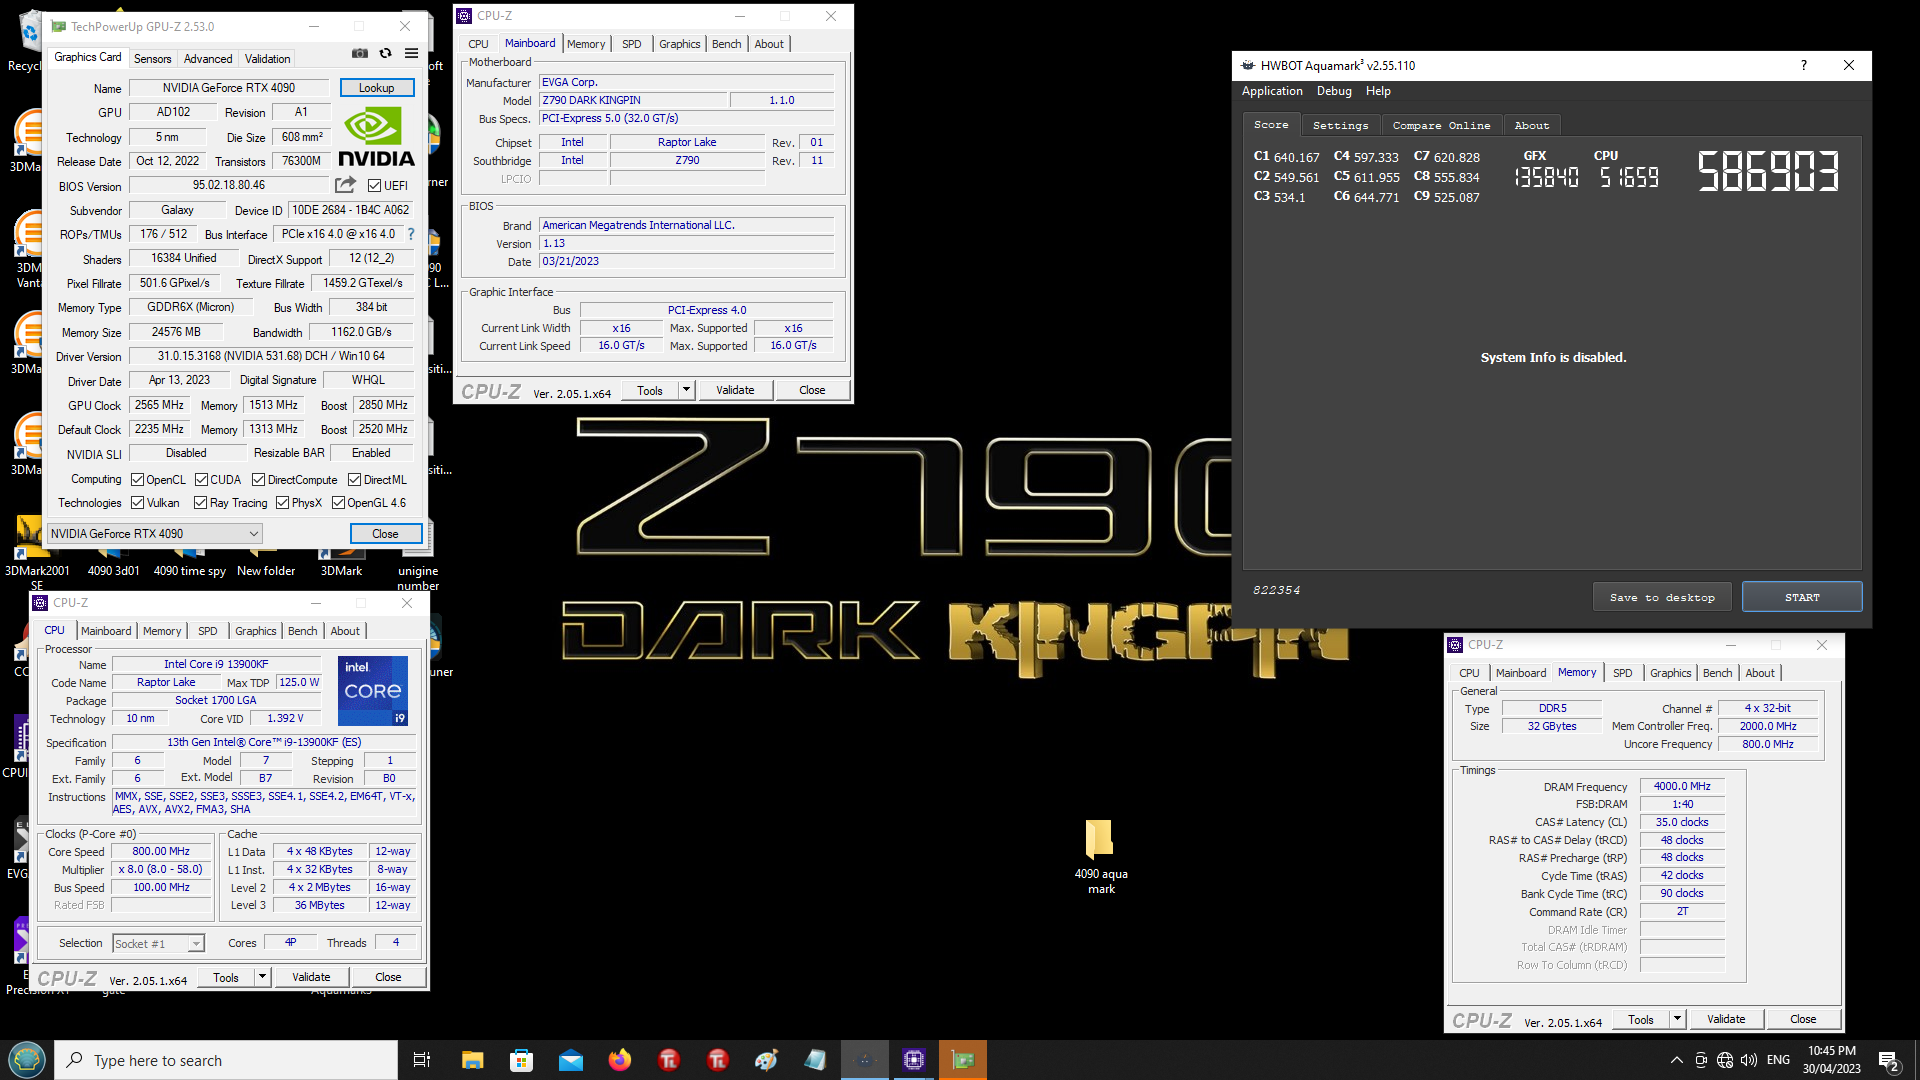Screen dimensions: 1920x1080
Task: Open Microsoft Store from the taskbar
Action: [521, 1060]
